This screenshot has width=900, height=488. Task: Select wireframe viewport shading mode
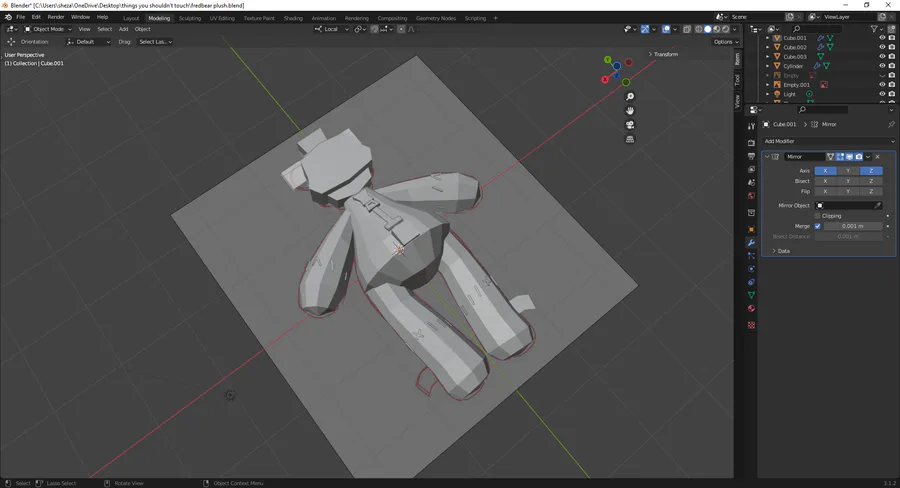point(699,29)
